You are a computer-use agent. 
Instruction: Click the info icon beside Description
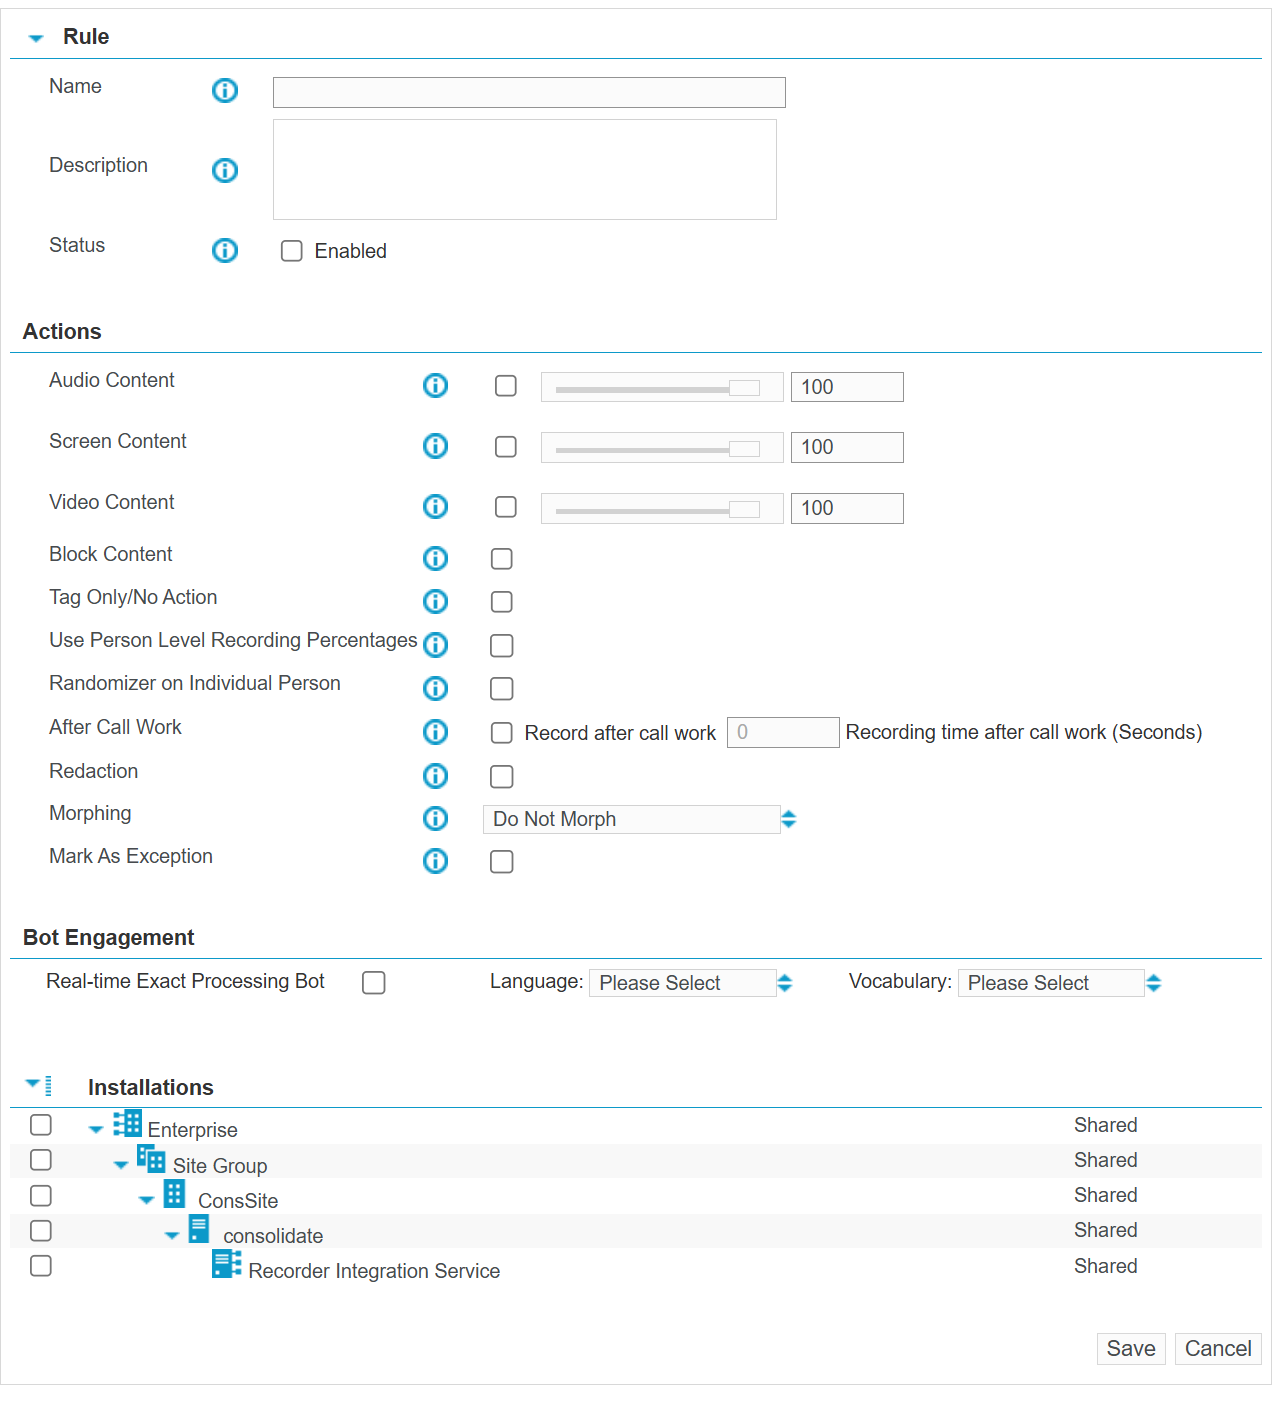(224, 170)
